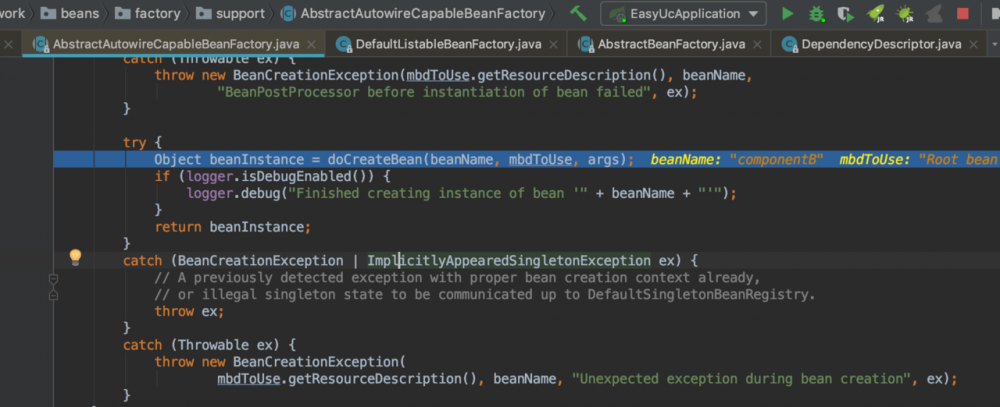
Task: Stop the running application (red square)
Action: [x=963, y=14]
